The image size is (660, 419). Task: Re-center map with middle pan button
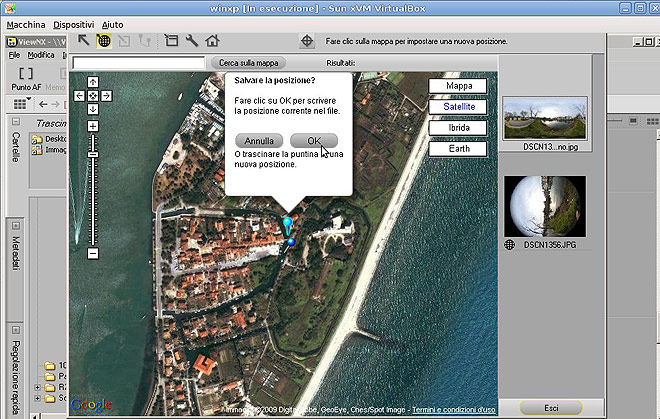93,96
